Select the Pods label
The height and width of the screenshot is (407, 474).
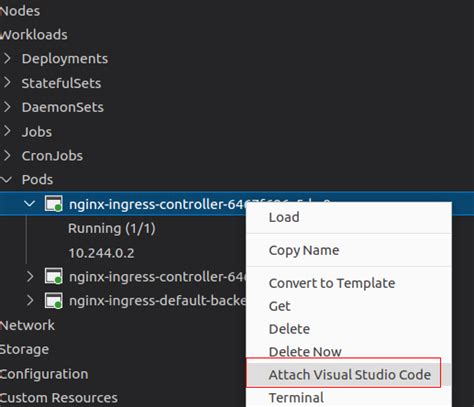point(37,180)
